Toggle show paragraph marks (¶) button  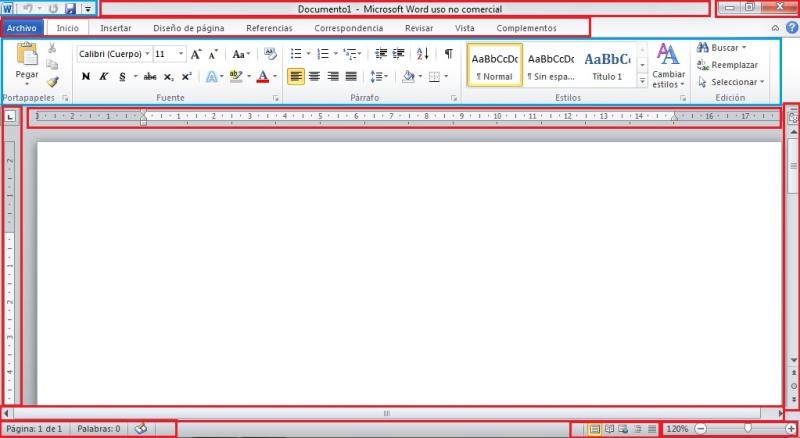coord(448,53)
